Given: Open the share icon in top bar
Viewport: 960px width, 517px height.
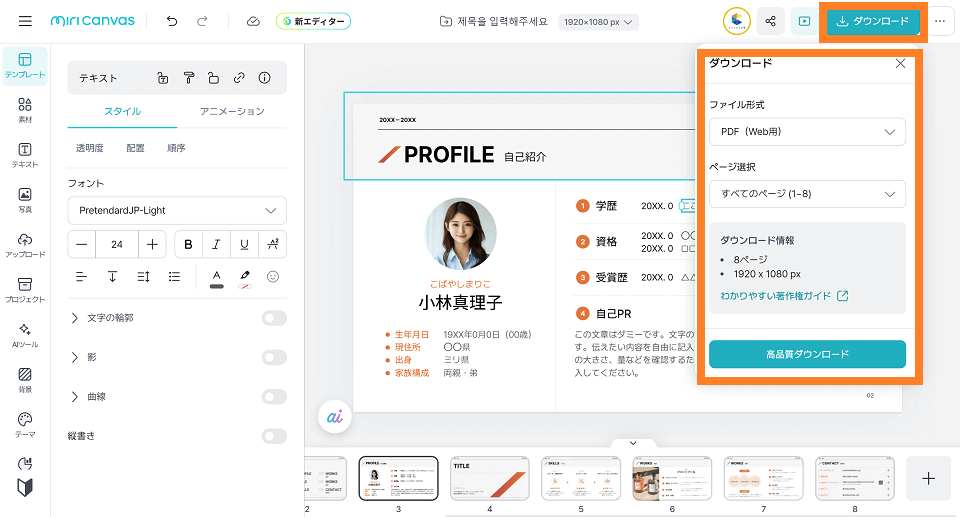Looking at the screenshot, I should (769, 21).
